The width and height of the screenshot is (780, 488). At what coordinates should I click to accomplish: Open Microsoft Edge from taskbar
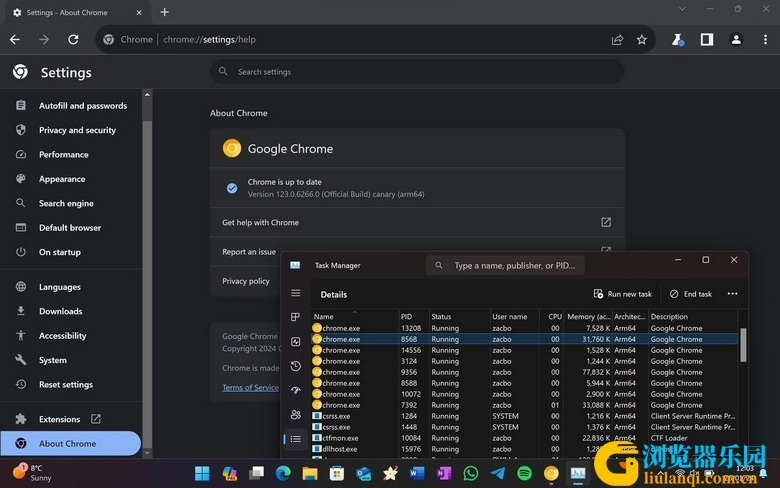pyautogui.click(x=283, y=473)
